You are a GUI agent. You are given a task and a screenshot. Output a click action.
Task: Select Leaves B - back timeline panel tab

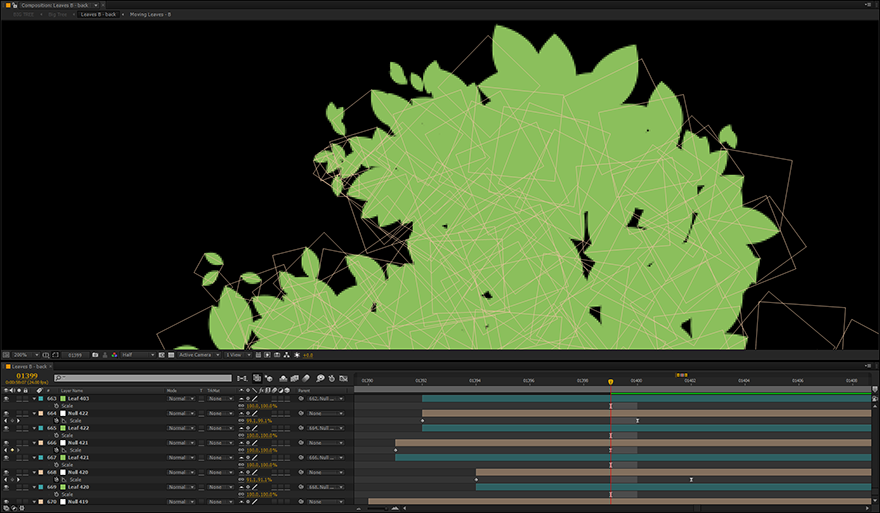[x=29, y=367]
